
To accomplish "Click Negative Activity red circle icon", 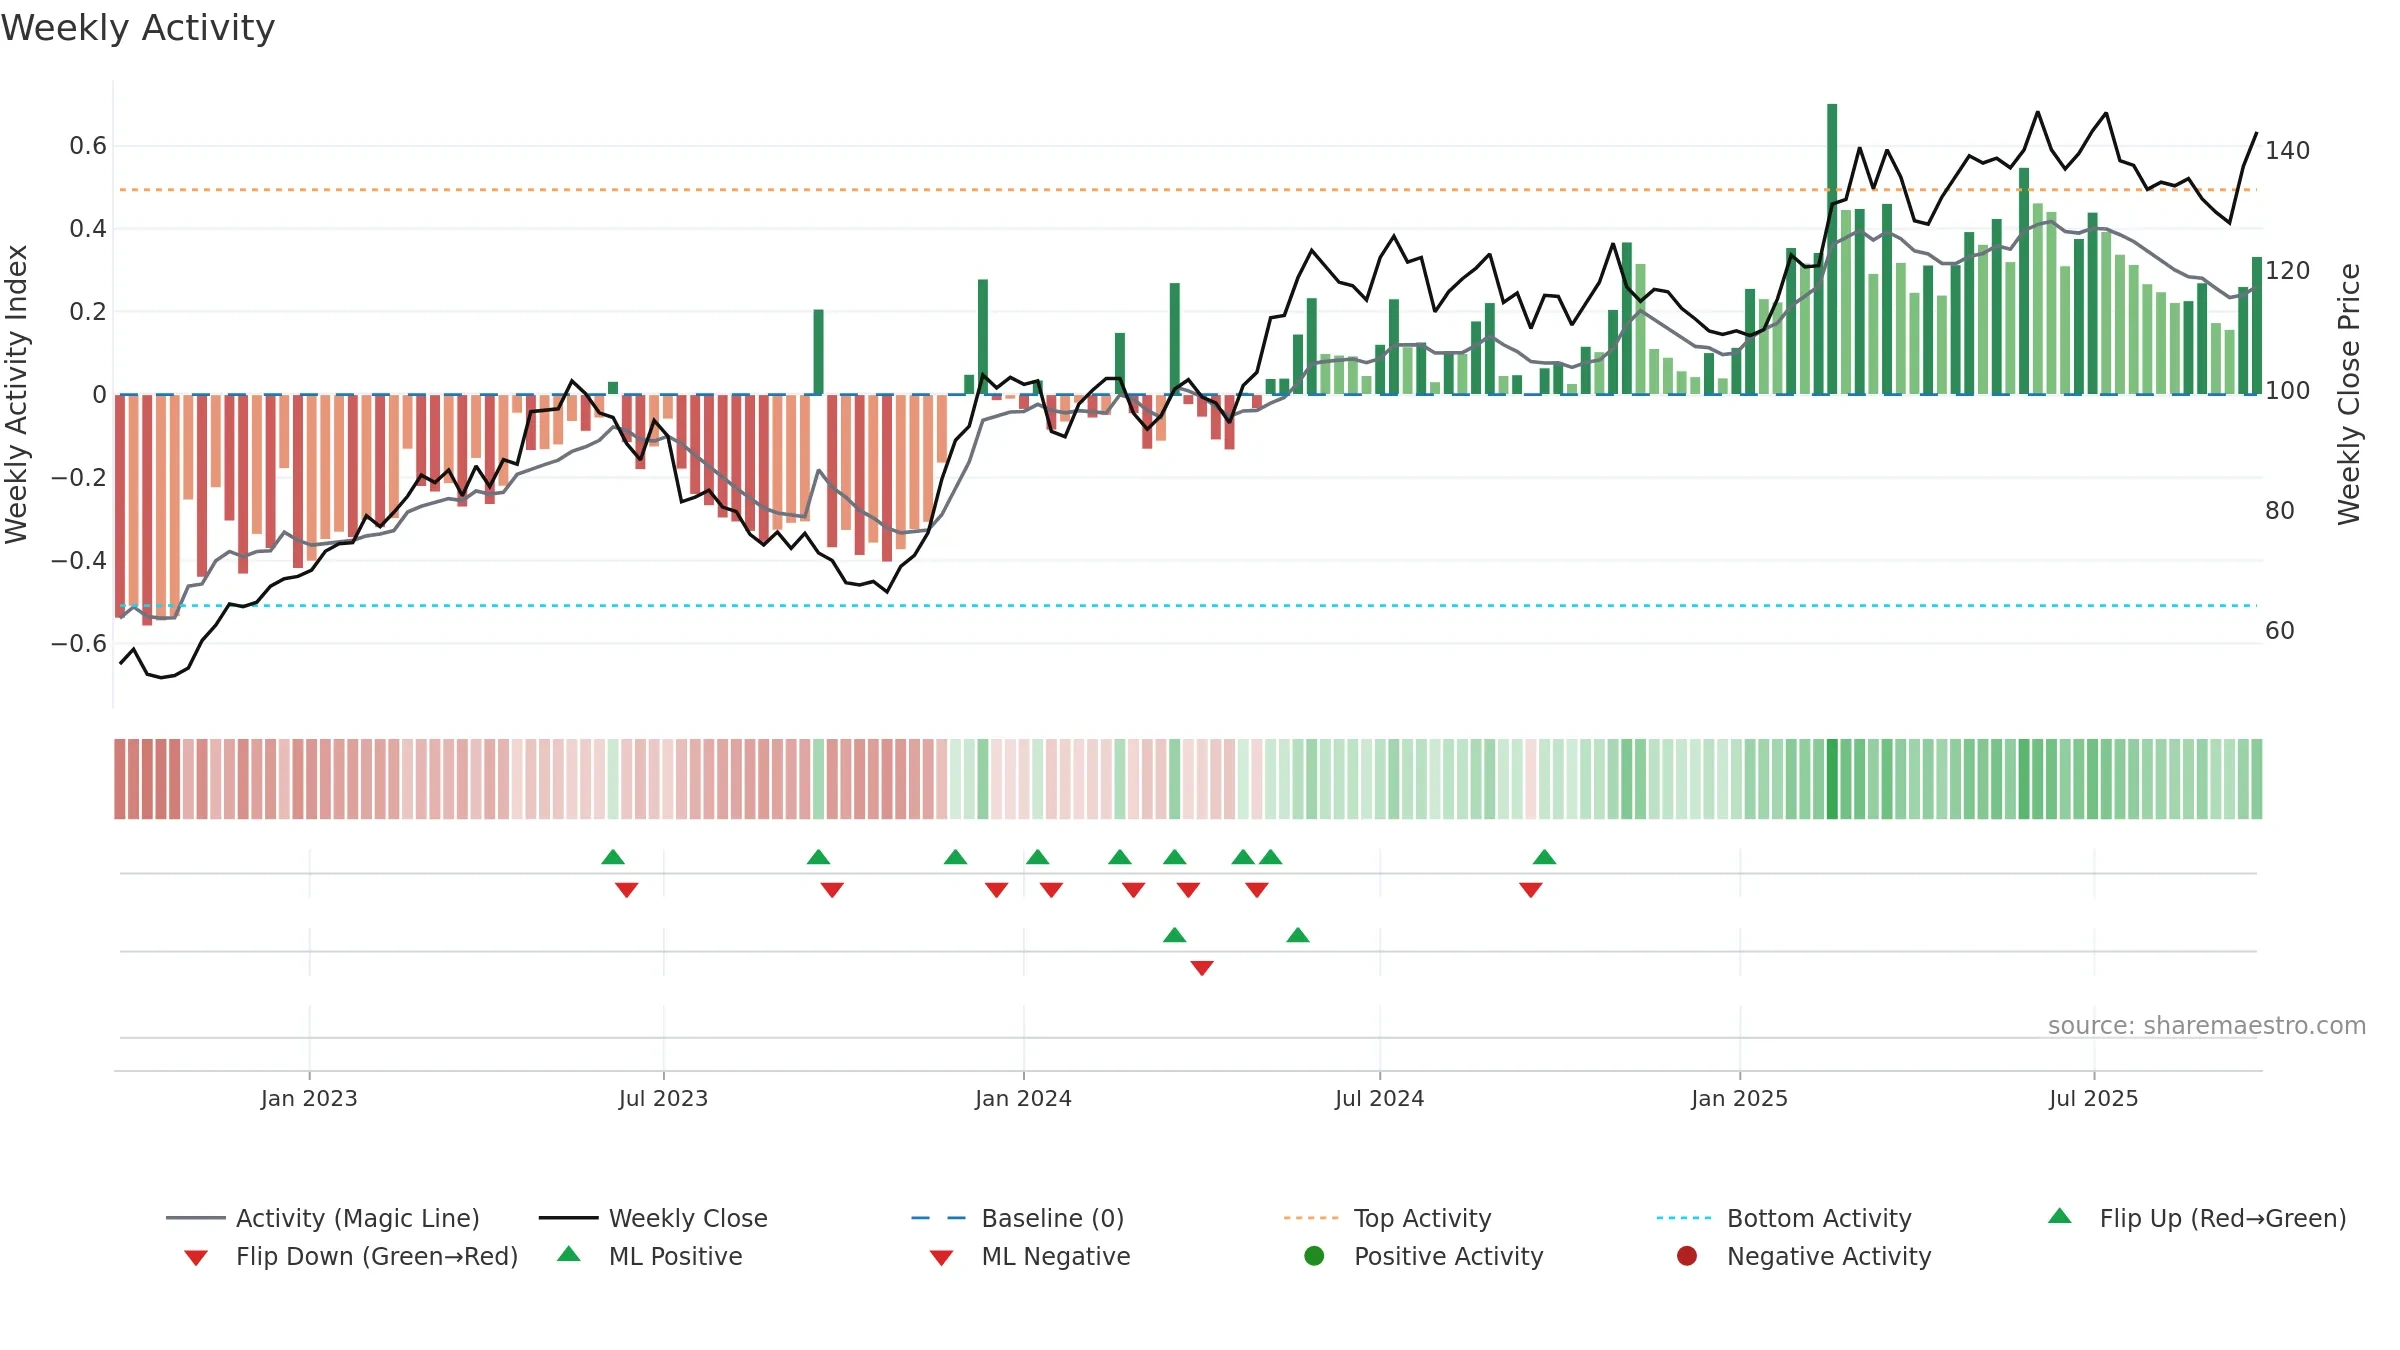I will tap(1687, 1255).
